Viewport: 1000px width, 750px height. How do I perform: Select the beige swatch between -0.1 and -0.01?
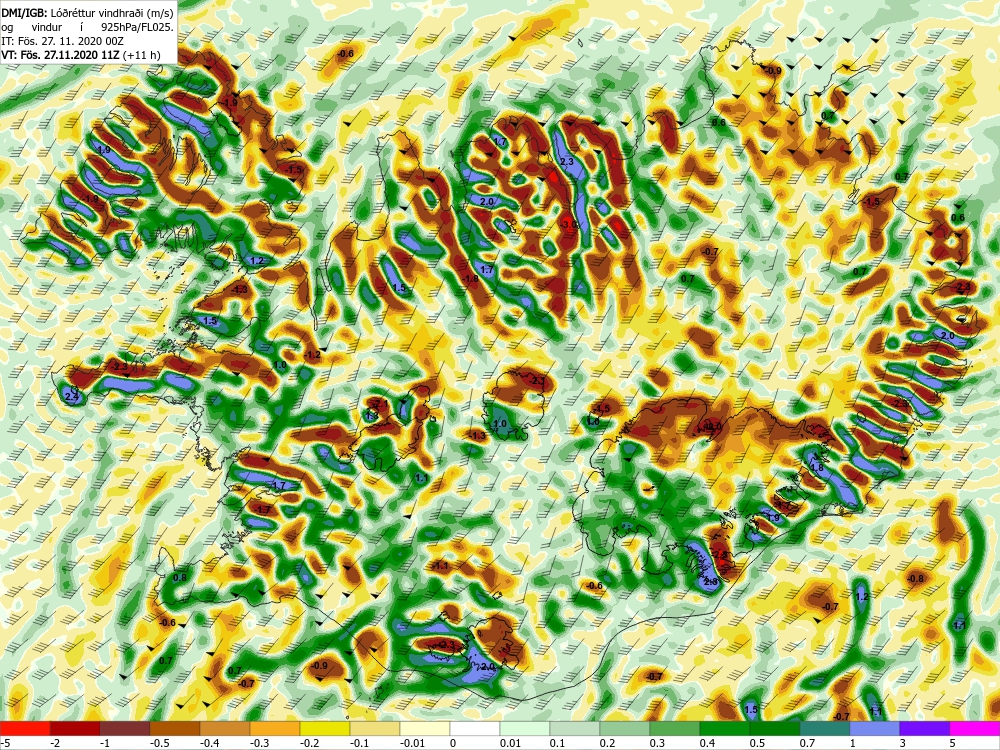tap(375, 729)
